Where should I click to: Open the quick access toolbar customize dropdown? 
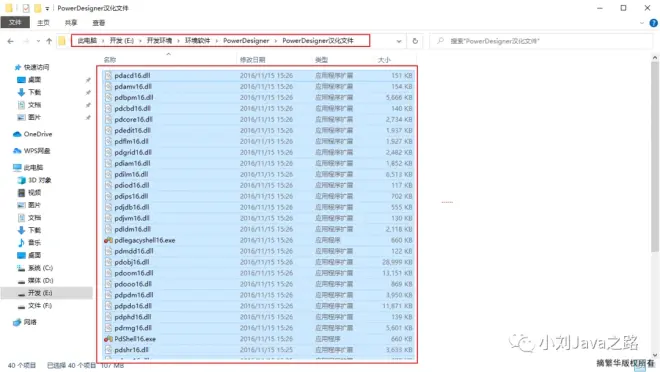click(47, 8)
